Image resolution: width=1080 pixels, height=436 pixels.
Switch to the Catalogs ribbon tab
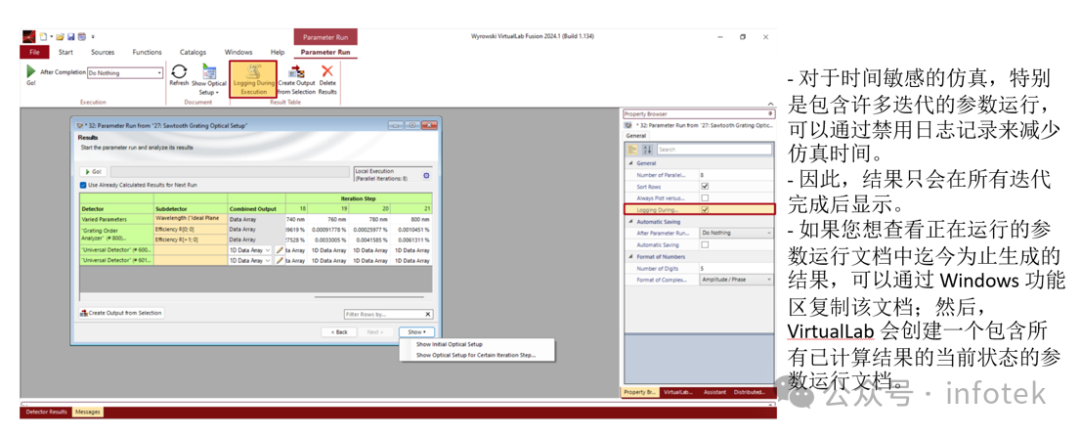click(x=193, y=52)
